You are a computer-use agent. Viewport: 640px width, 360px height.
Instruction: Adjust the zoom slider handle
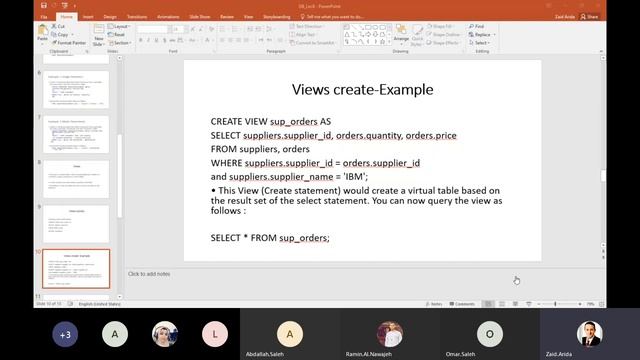(555, 304)
